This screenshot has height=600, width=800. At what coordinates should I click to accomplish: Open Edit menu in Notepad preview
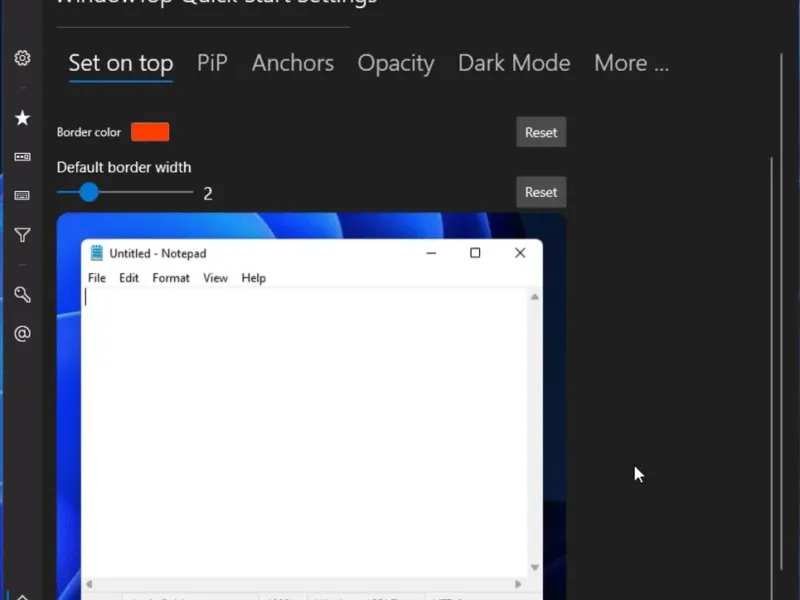tap(129, 278)
